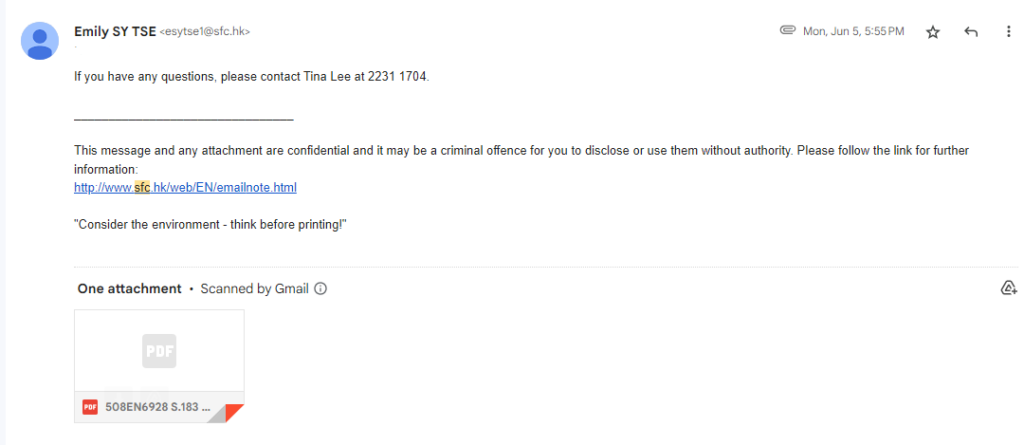Click the Reply arrow icon
This screenshot has width=1024, height=445.
(970, 32)
